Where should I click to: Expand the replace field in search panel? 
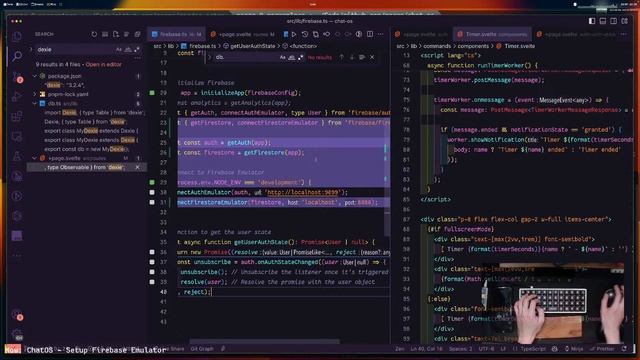coord(31,49)
